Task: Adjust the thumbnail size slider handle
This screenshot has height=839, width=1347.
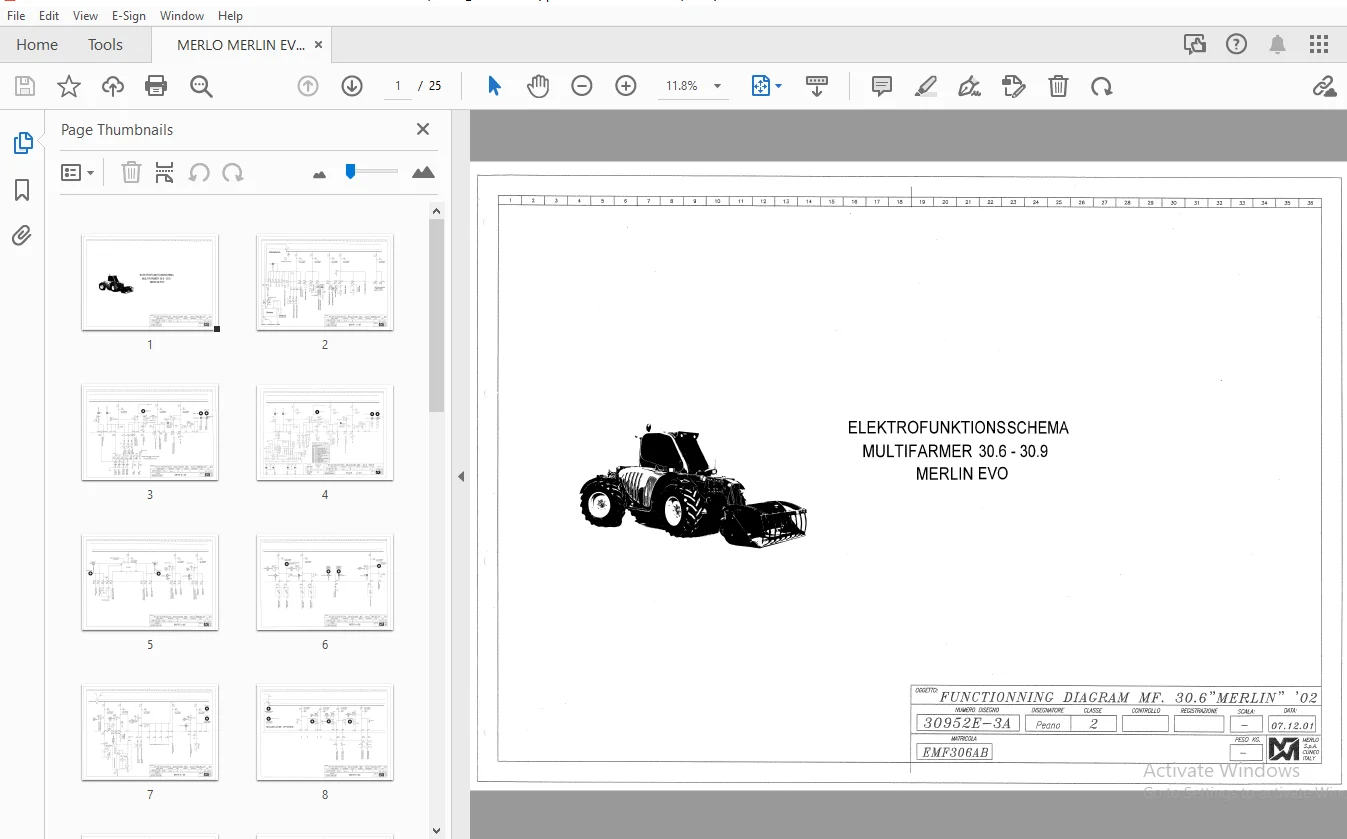Action: tap(350, 171)
